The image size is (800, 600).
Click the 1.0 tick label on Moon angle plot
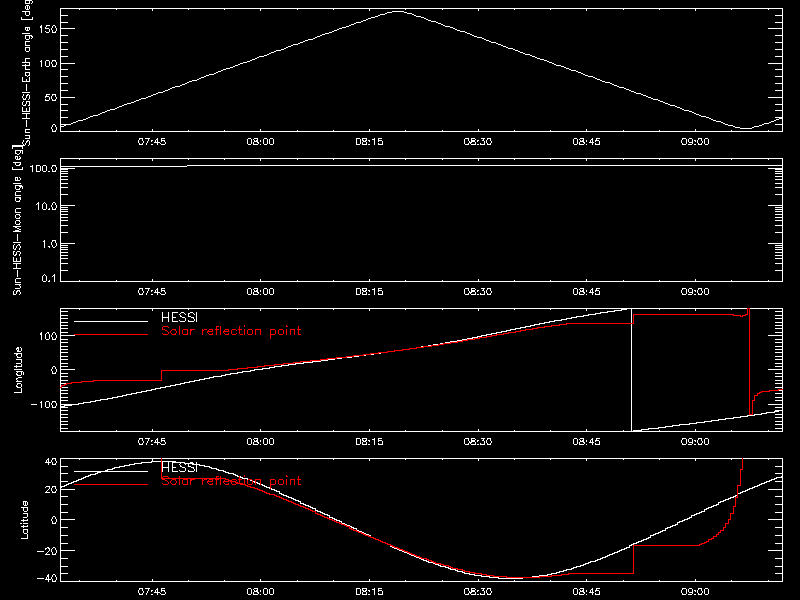coord(49,244)
